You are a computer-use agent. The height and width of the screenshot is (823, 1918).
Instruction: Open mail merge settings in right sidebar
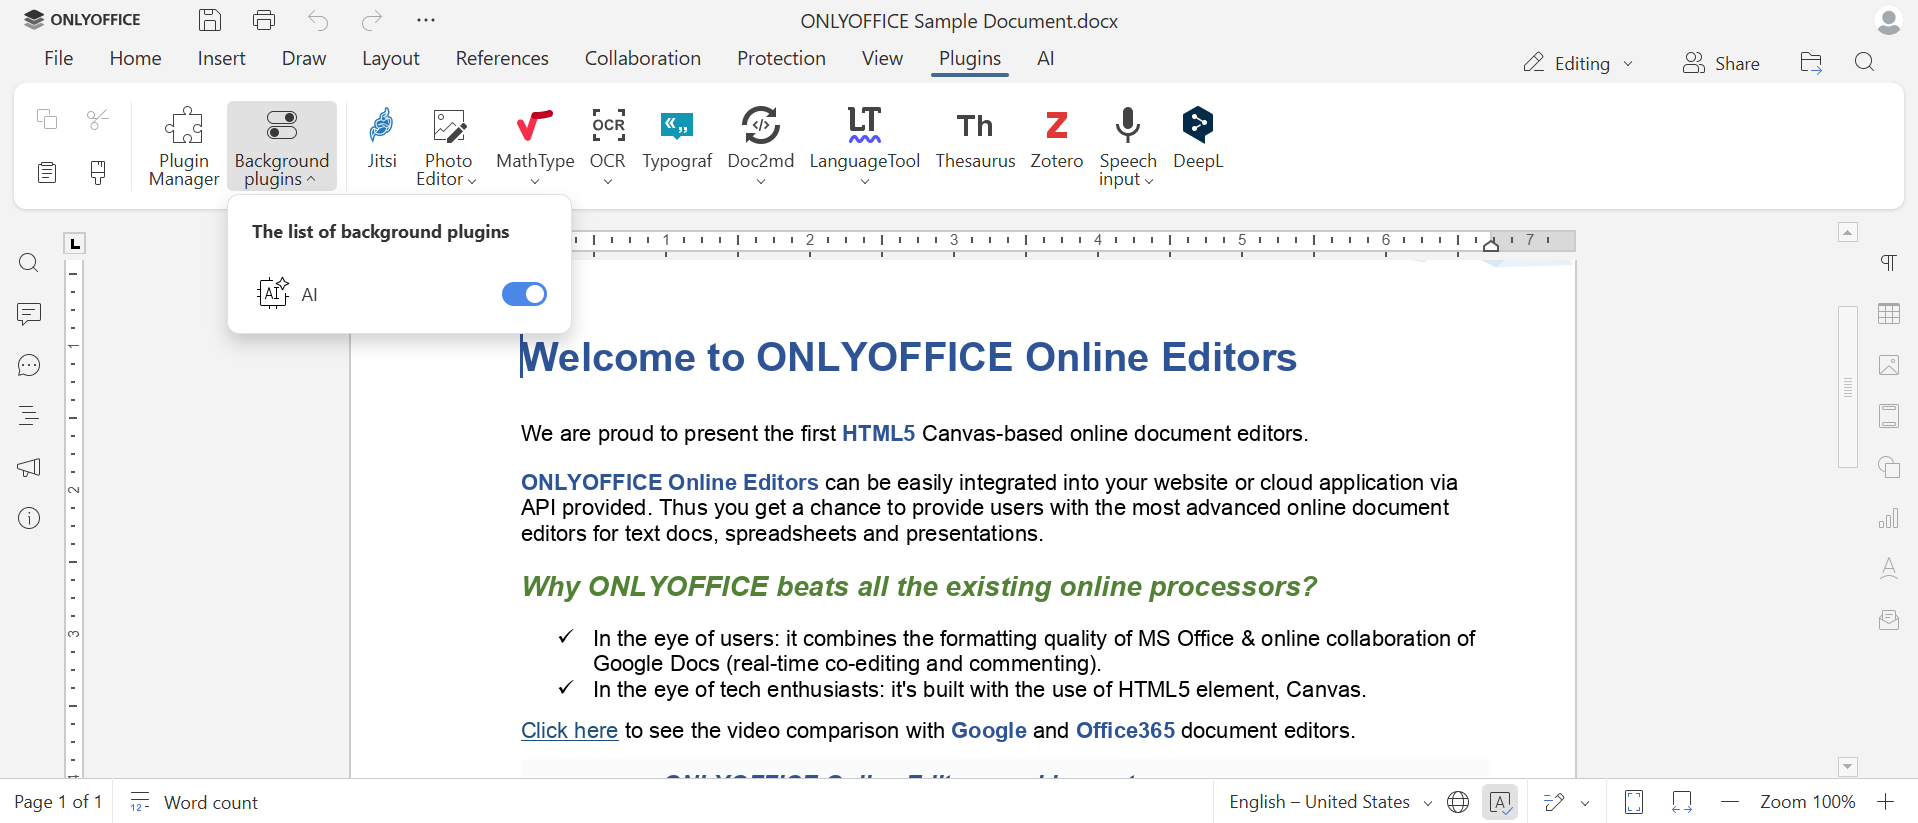pos(1889,620)
